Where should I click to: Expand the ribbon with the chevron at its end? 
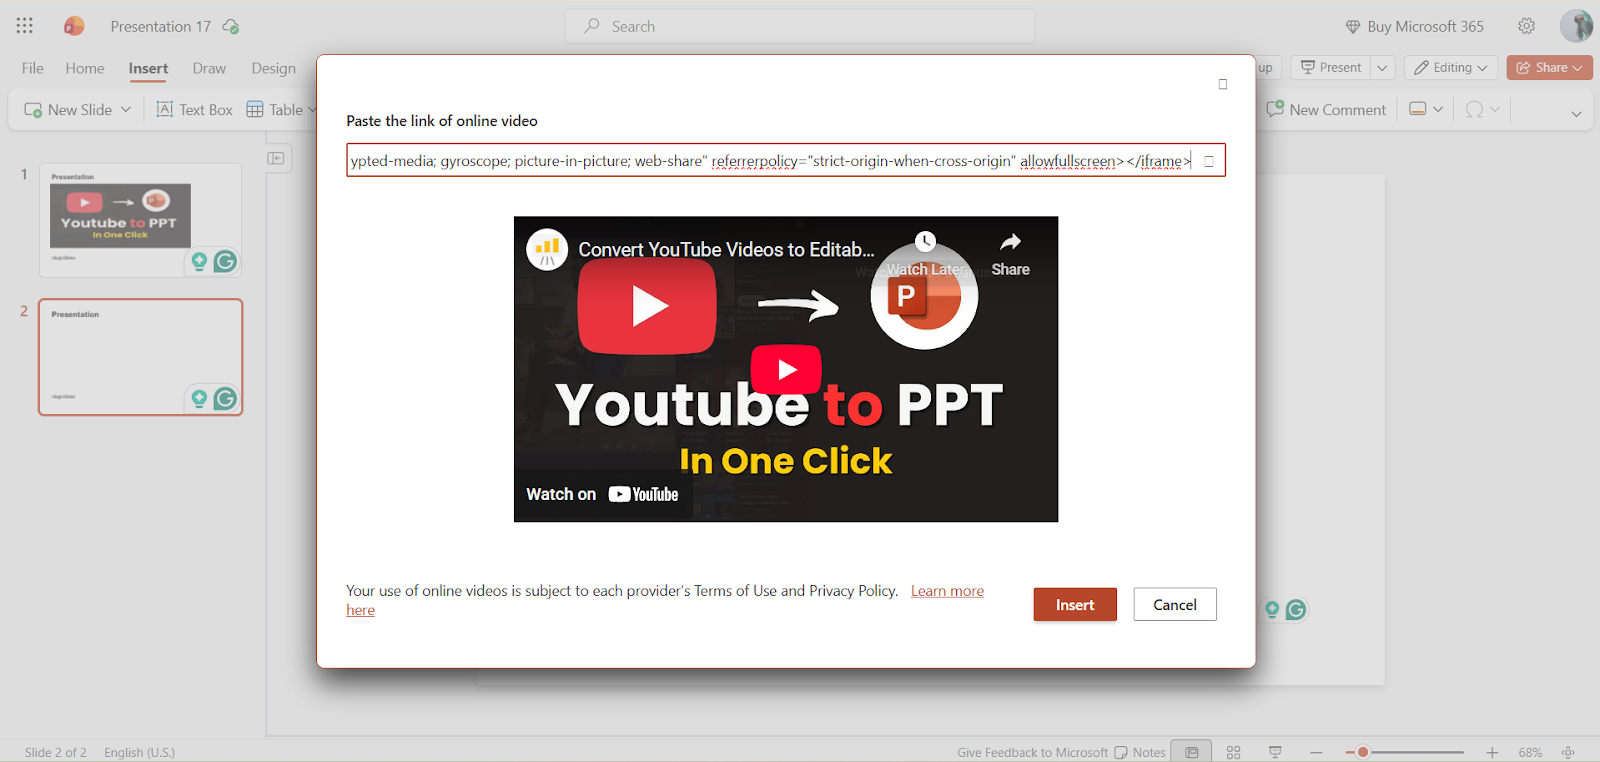point(1576,114)
